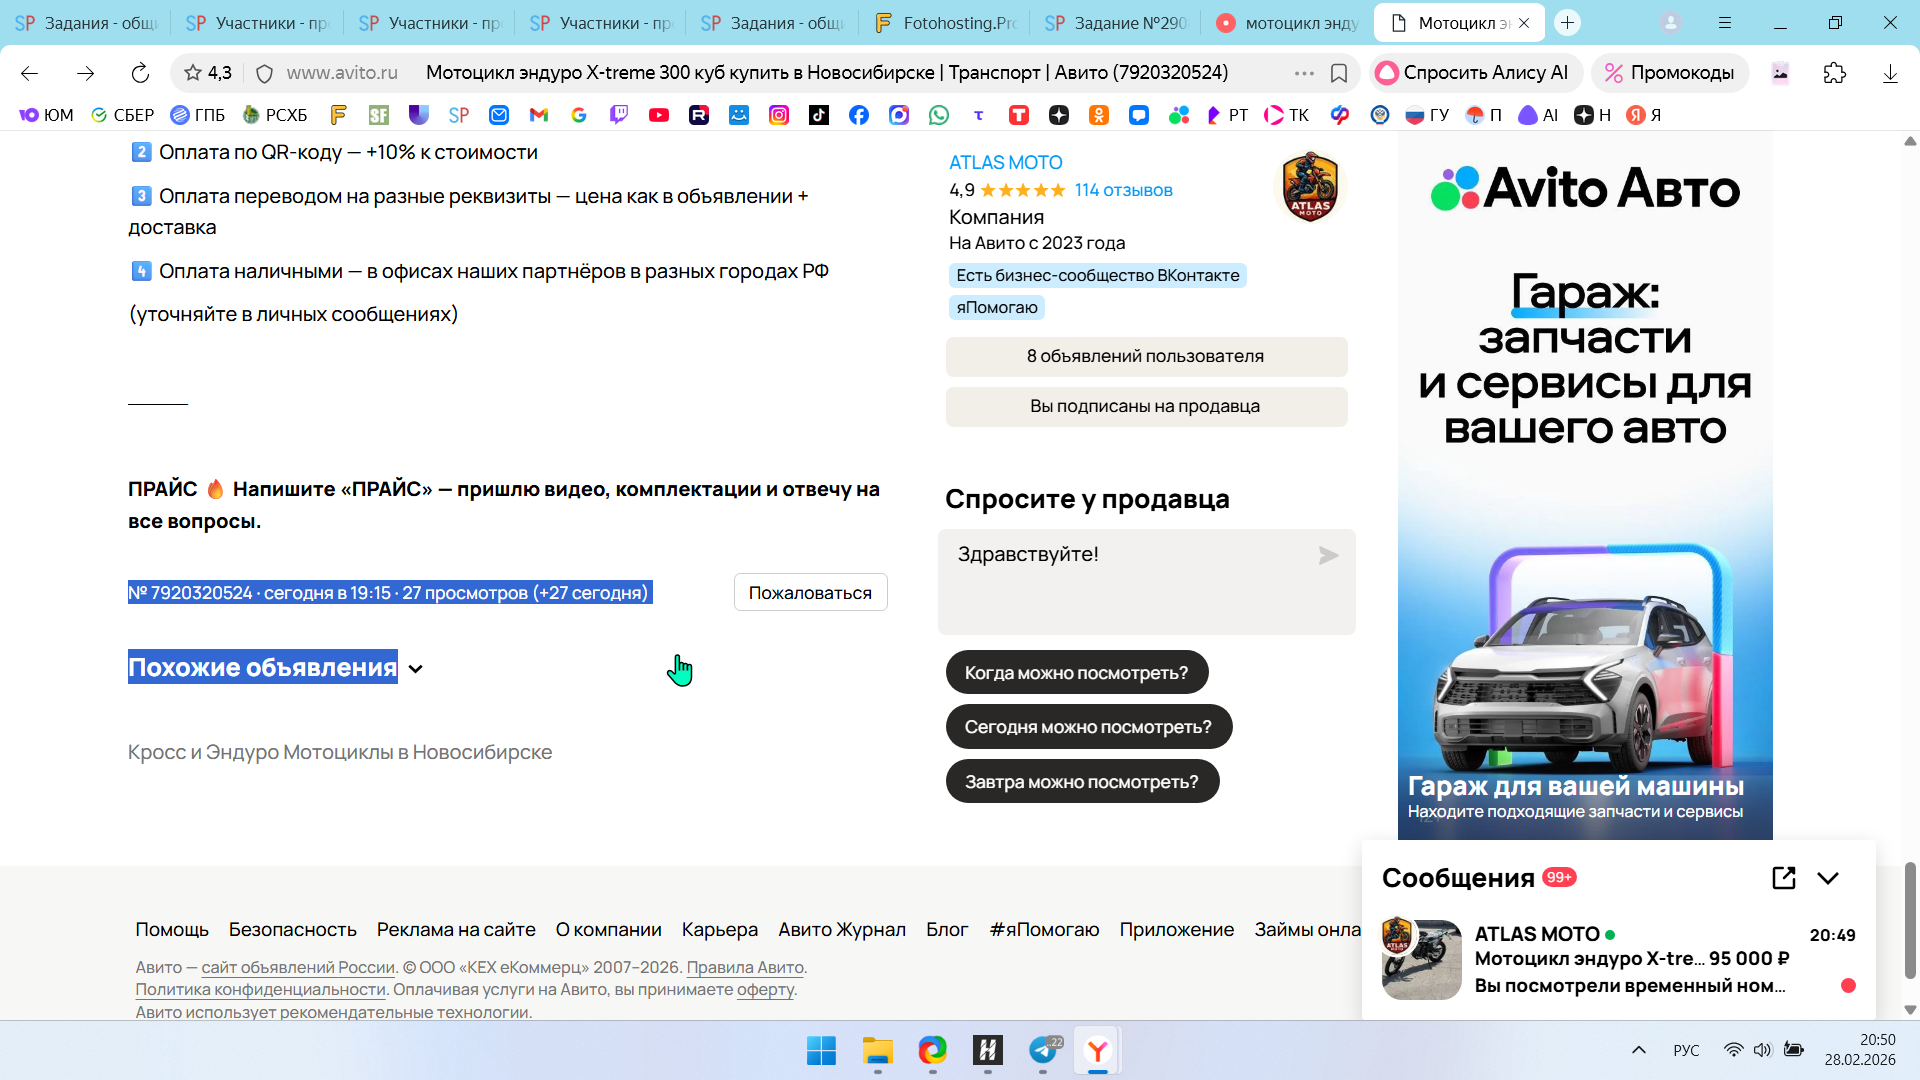Launch Telegram from the taskbar
This screenshot has width=1920, height=1080.
tap(1043, 1051)
